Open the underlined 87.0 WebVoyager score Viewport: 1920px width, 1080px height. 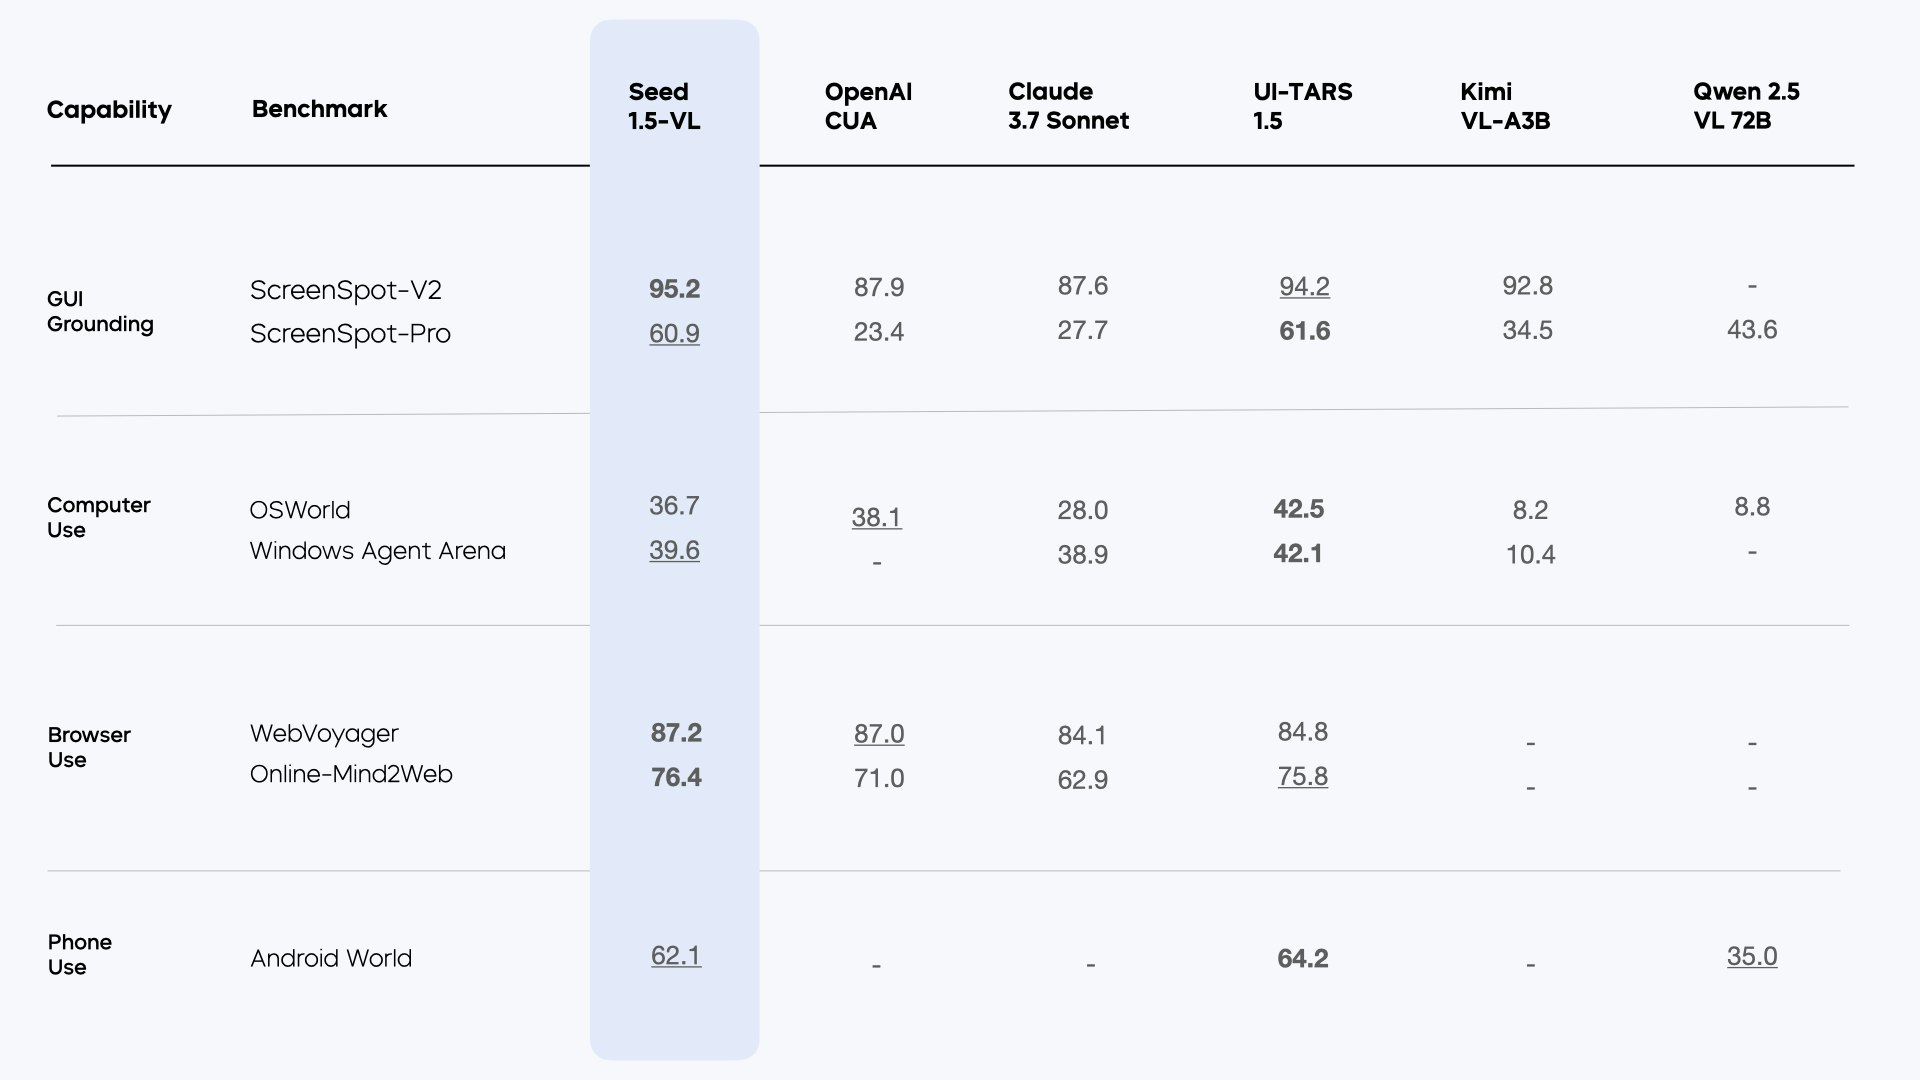pyautogui.click(x=878, y=734)
